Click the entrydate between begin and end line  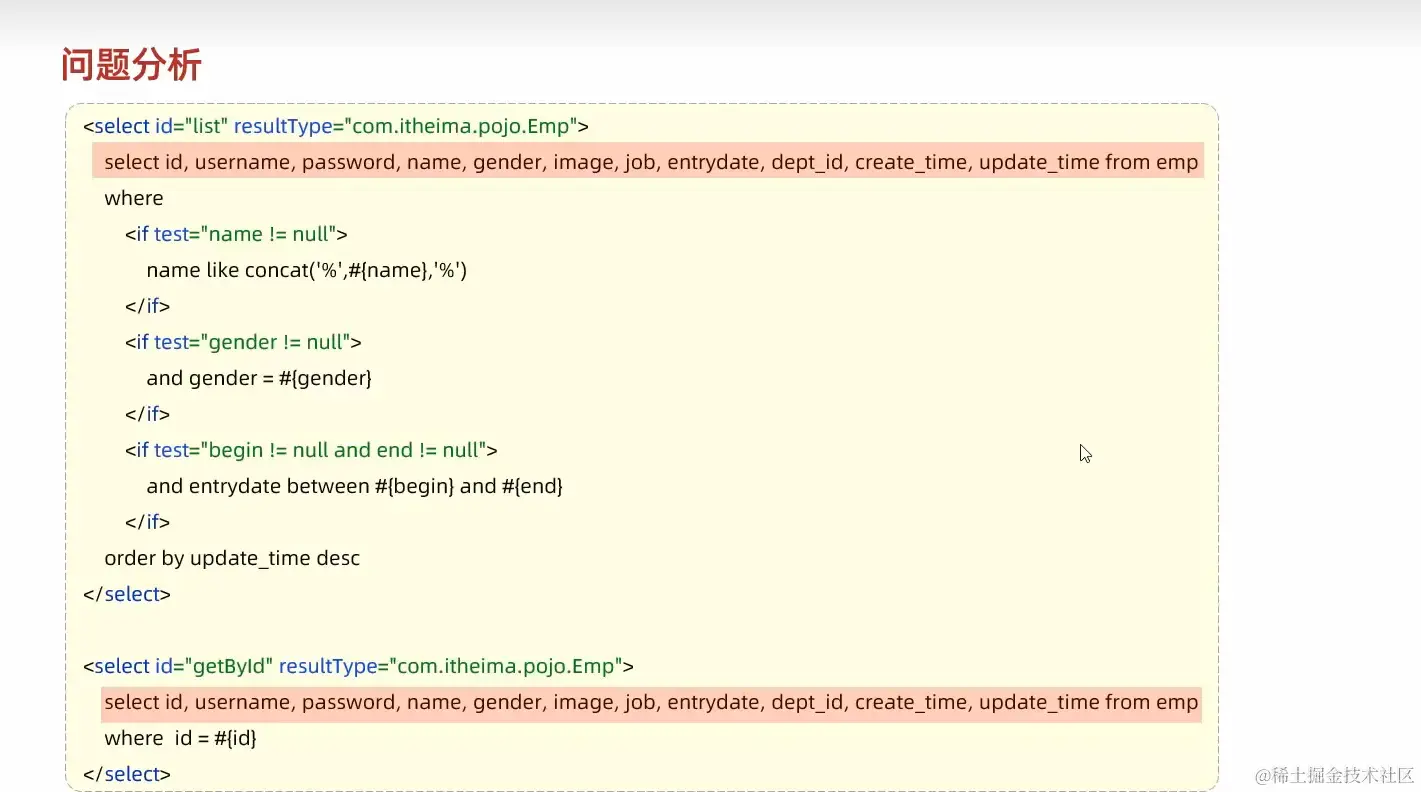tap(354, 486)
